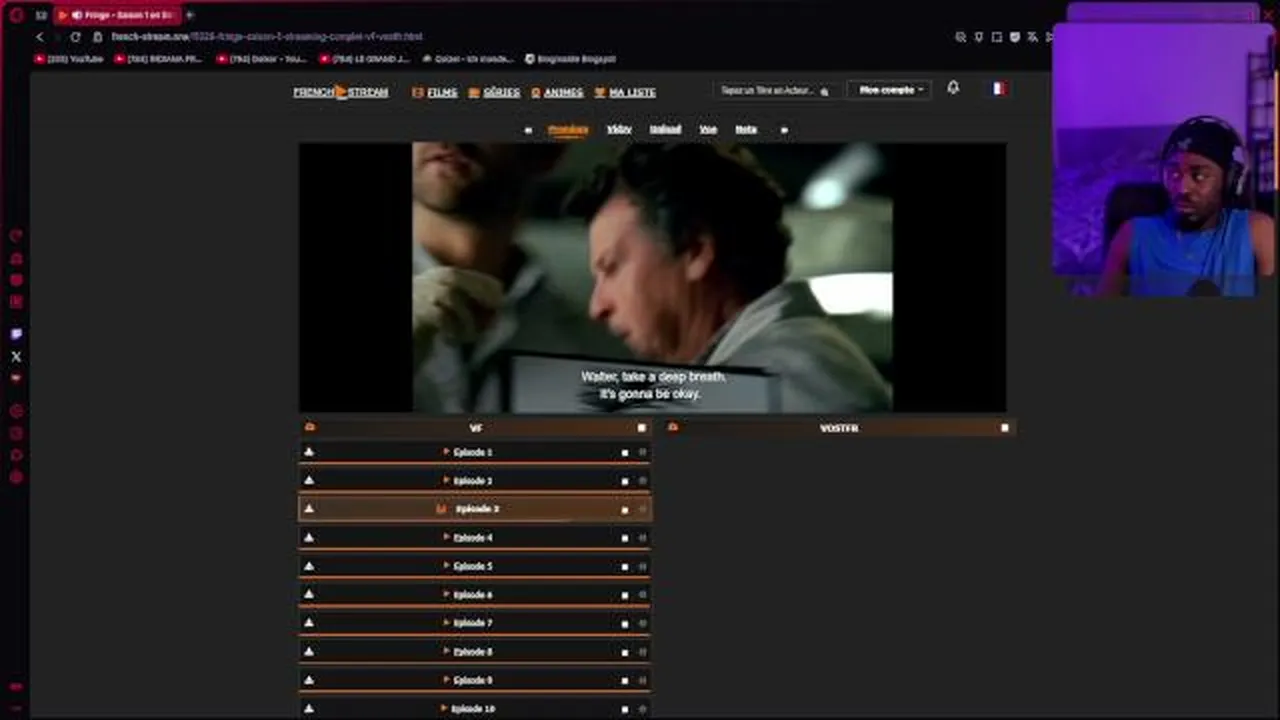Open the Mon compte dropdown
1280x720 pixels.
coord(890,90)
